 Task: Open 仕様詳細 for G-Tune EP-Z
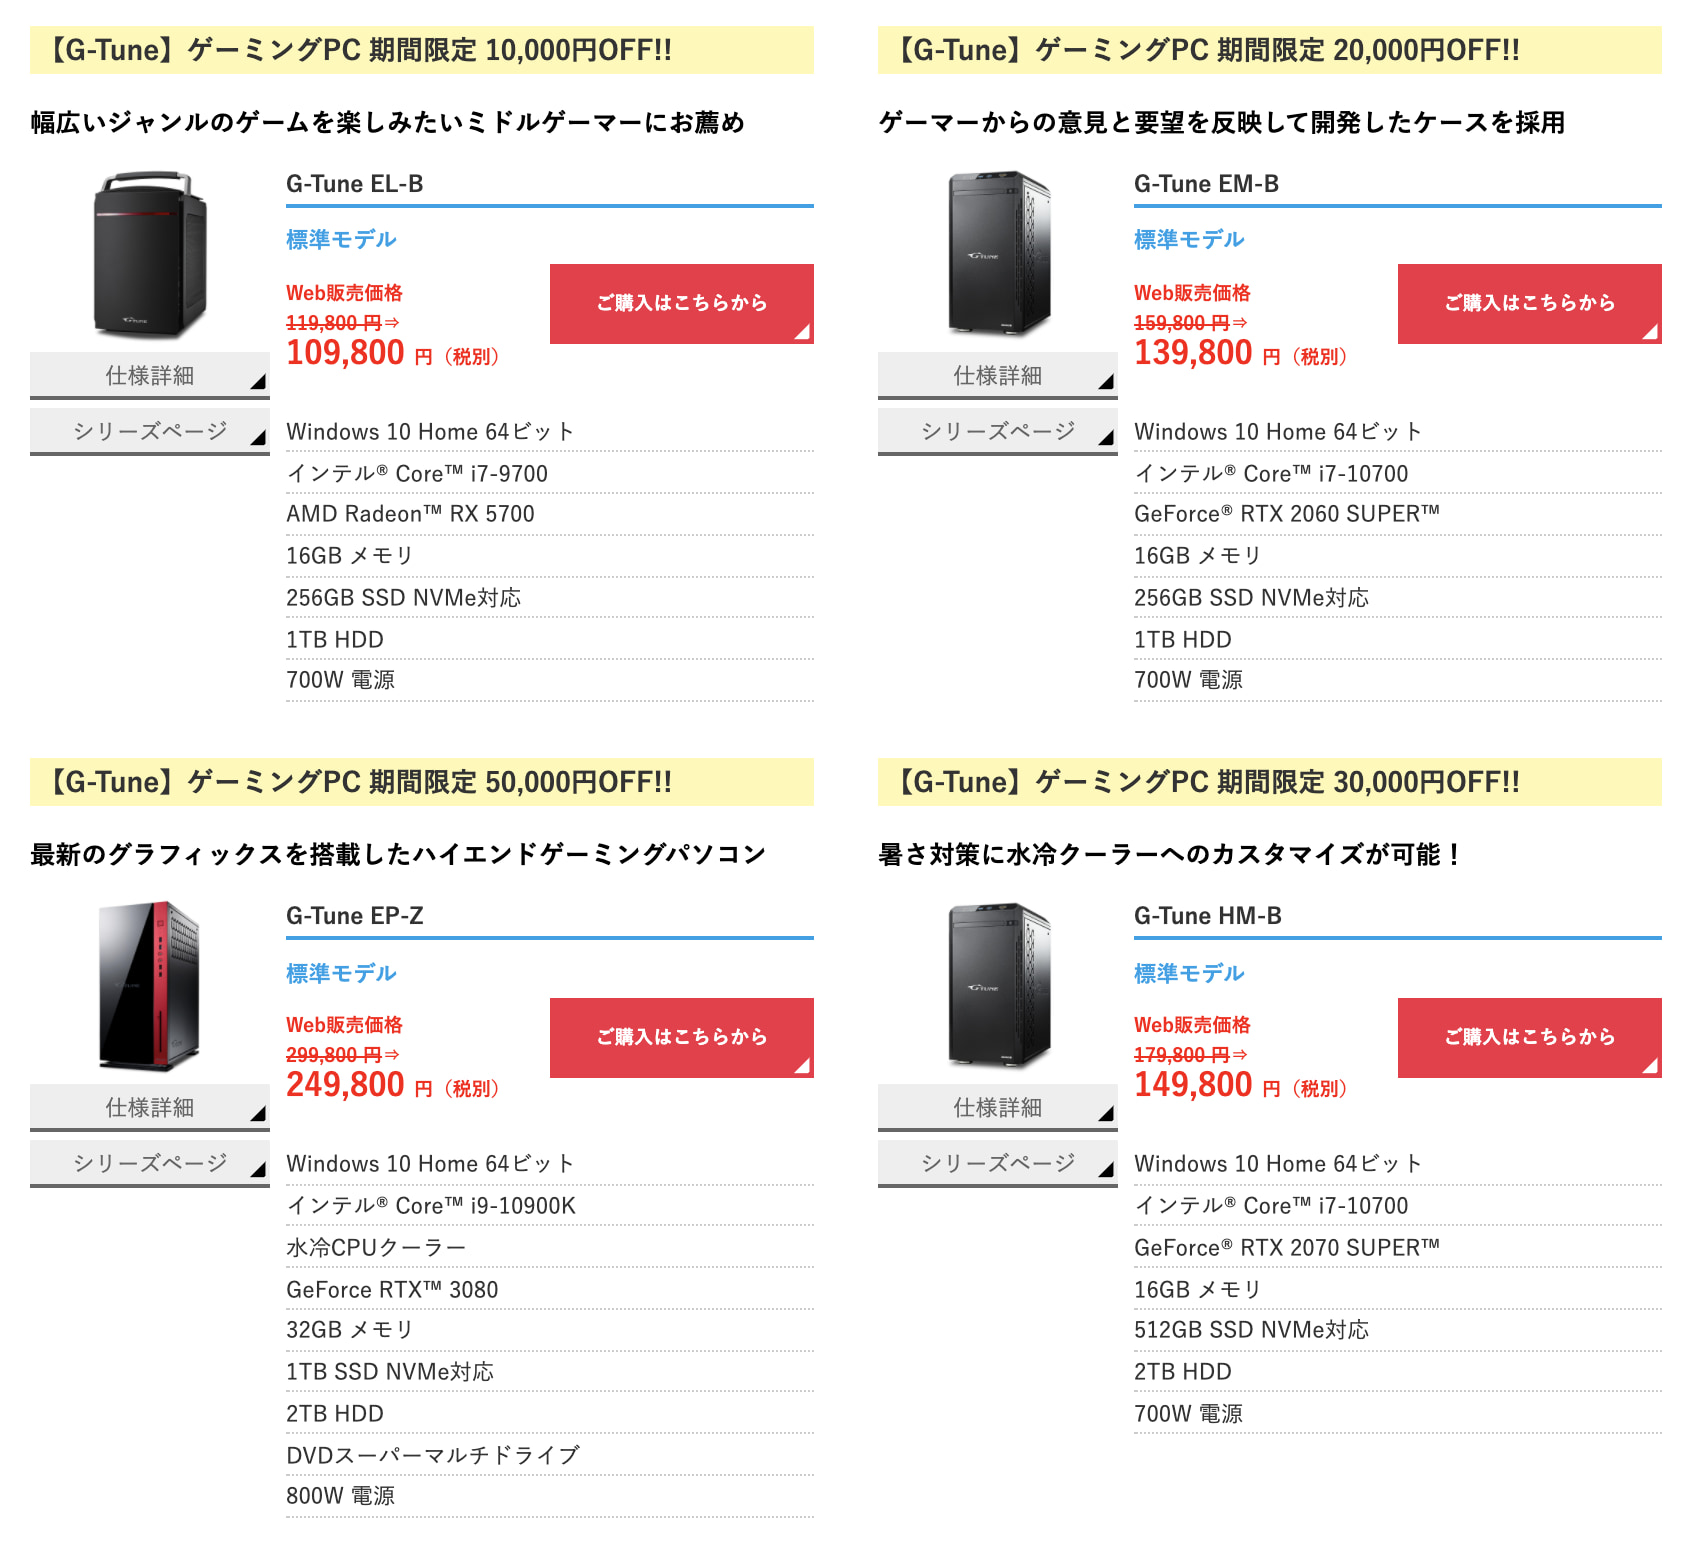(x=150, y=1108)
